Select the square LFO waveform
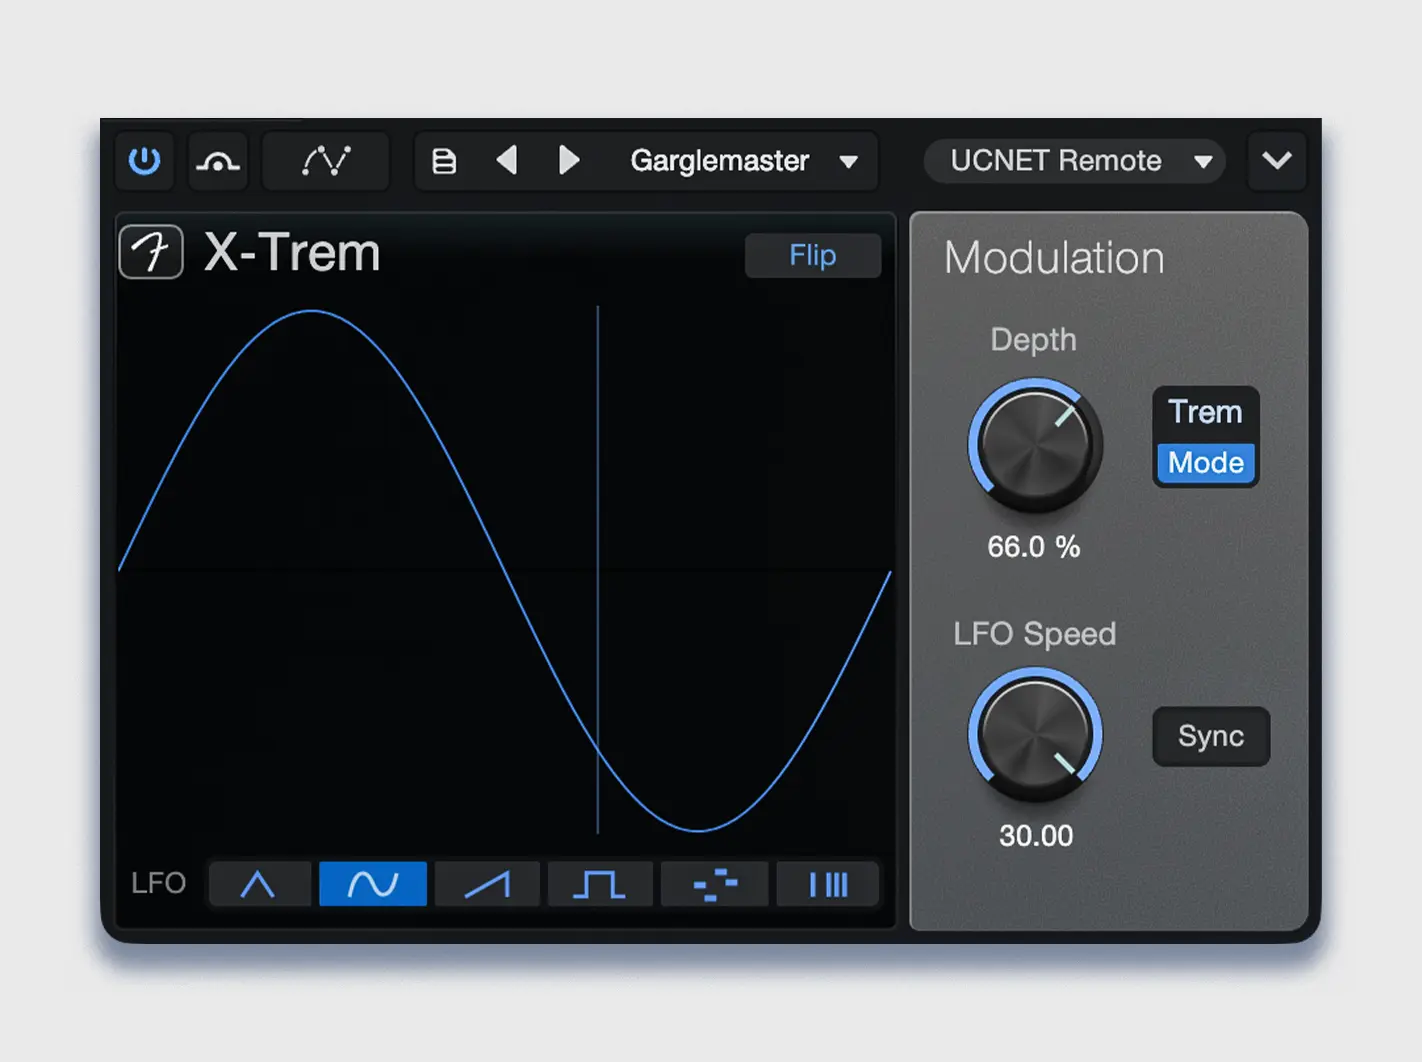The height and width of the screenshot is (1062, 1422). (x=600, y=884)
